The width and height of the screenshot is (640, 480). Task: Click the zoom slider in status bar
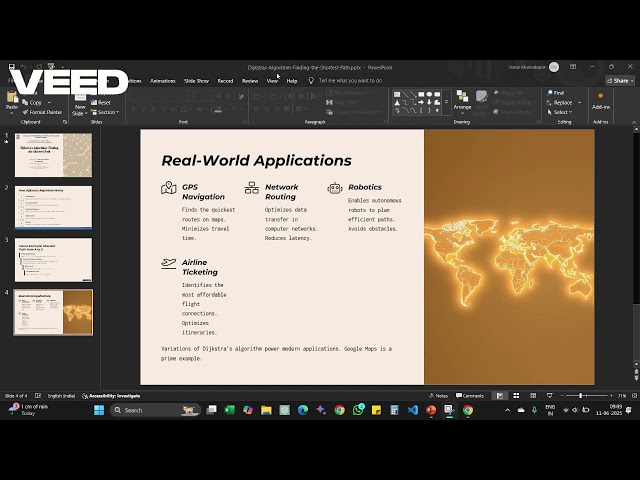point(581,396)
